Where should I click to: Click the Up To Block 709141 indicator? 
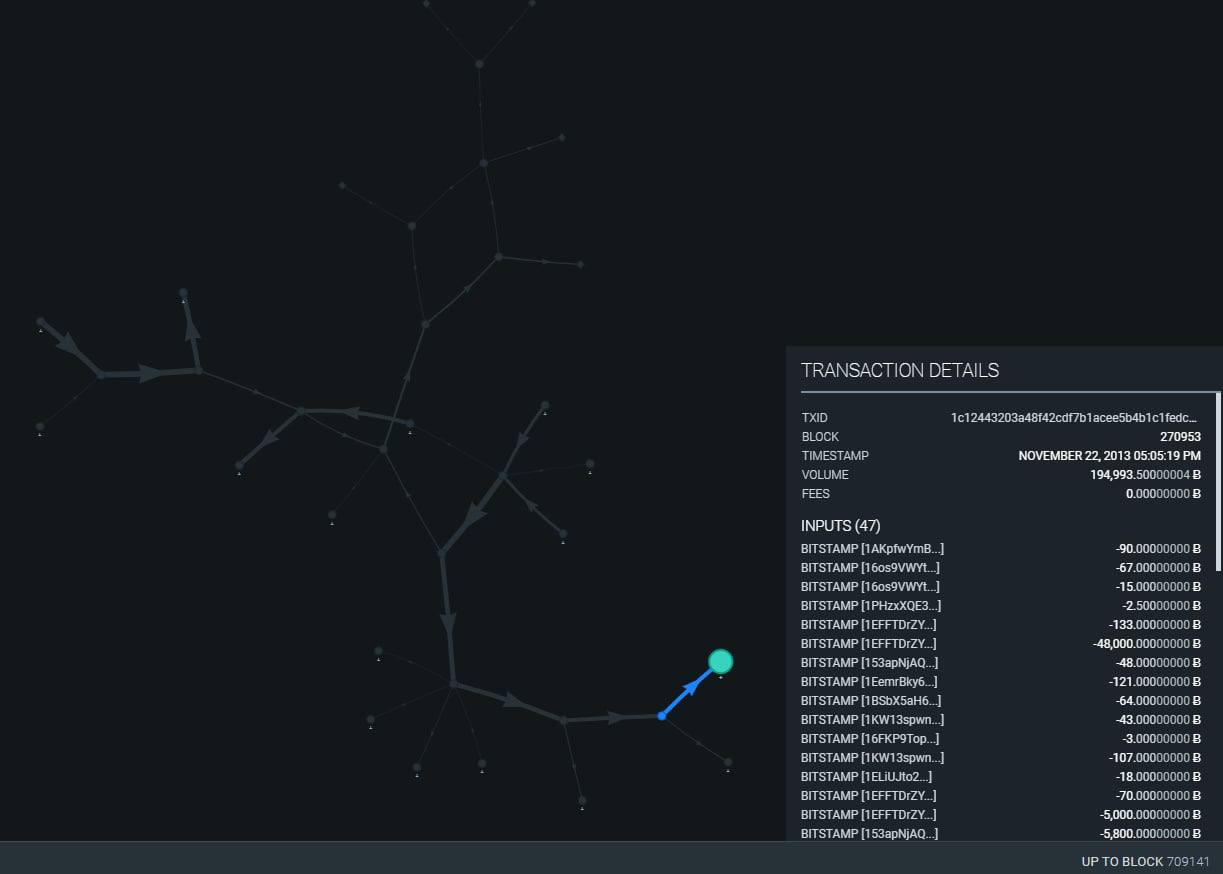[1145, 861]
